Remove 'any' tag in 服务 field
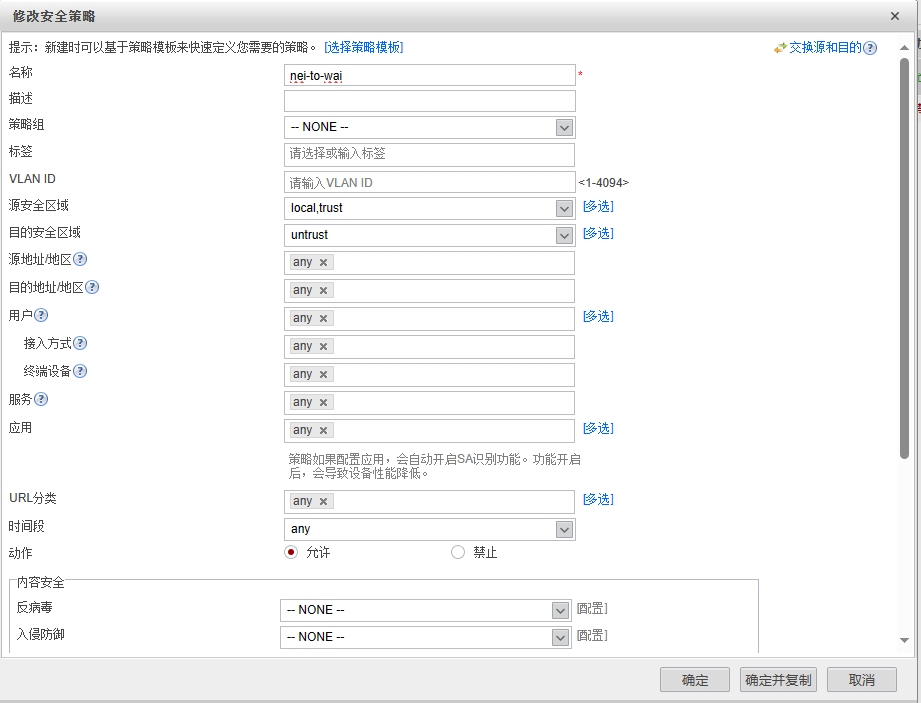The width and height of the screenshot is (921, 703). point(323,402)
